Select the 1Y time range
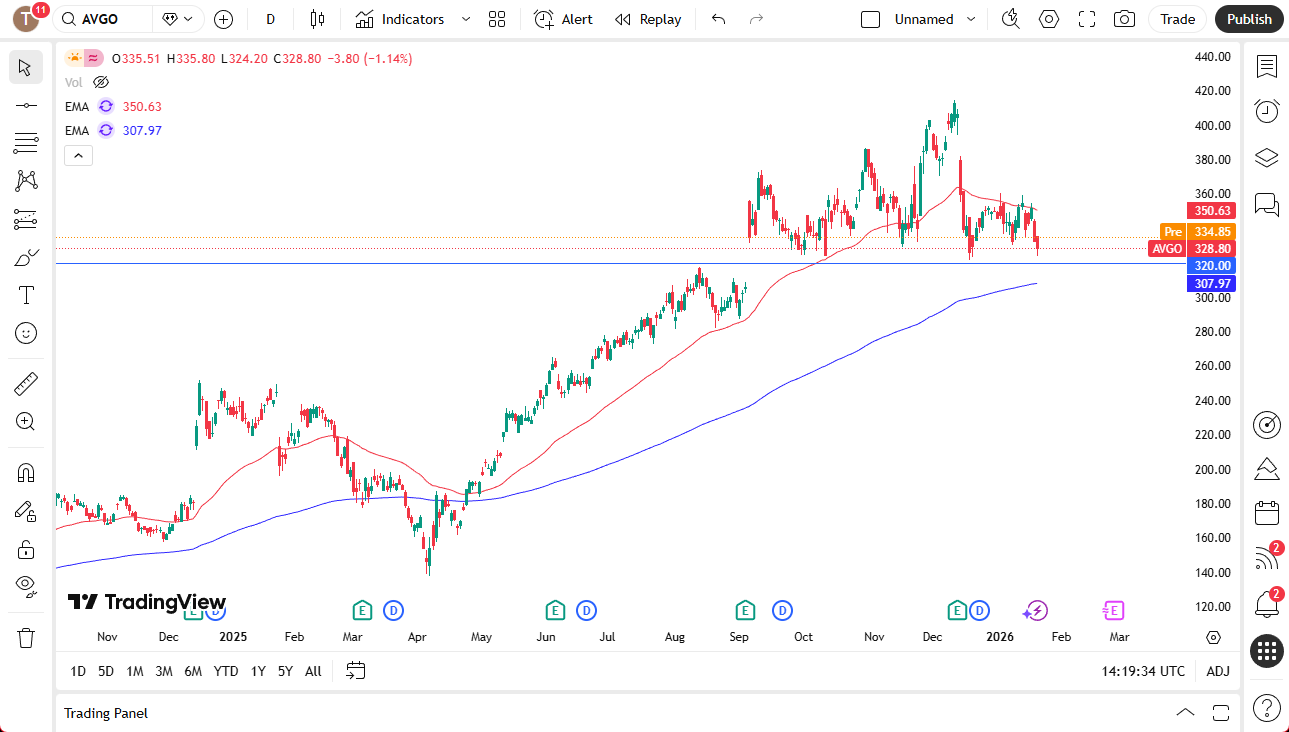This screenshot has height=732, width=1289. [258, 671]
